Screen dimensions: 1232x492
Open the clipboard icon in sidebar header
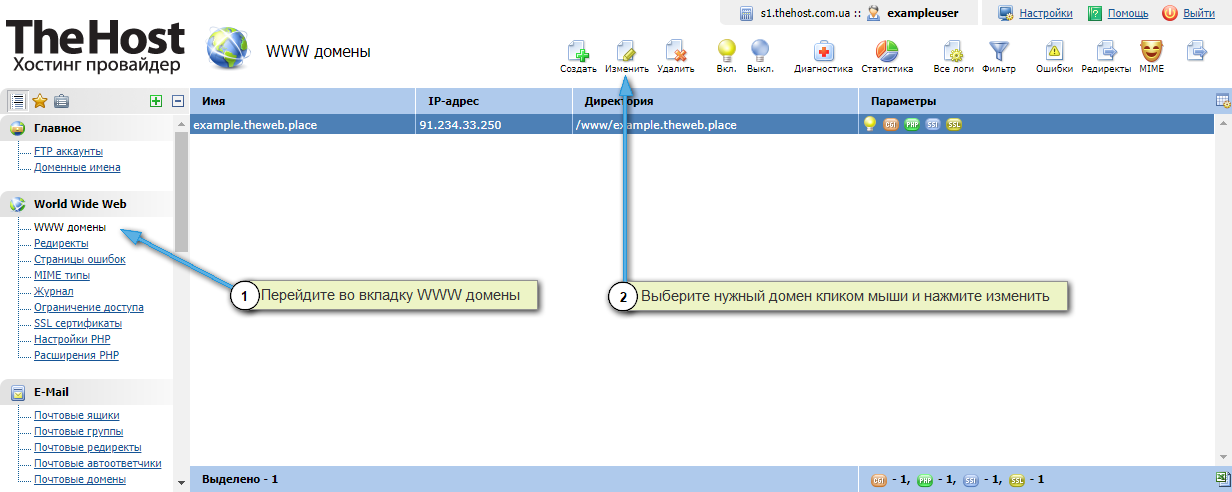point(62,101)
